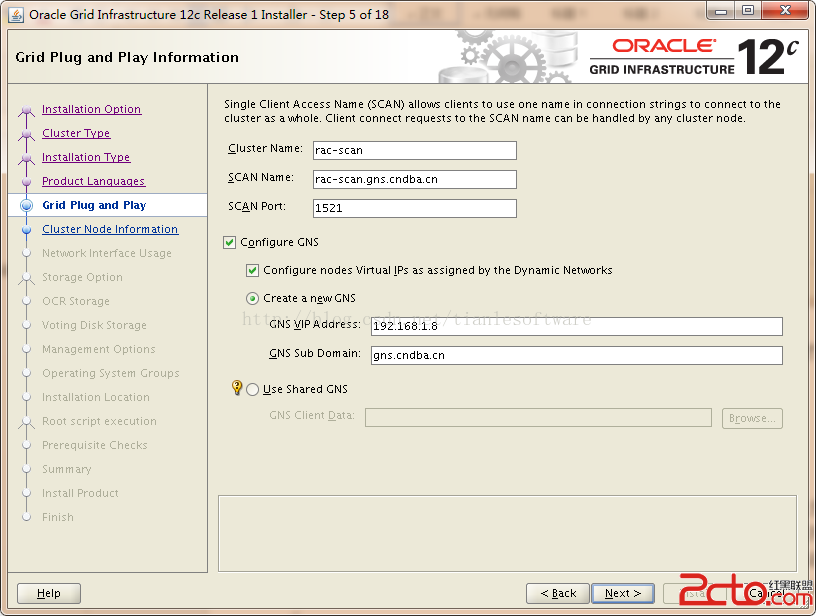Image resolution: width=816 pixels, height=616 pixels.
Task: Click the disabled GNS Client Data field
Action: pos(538,417)
